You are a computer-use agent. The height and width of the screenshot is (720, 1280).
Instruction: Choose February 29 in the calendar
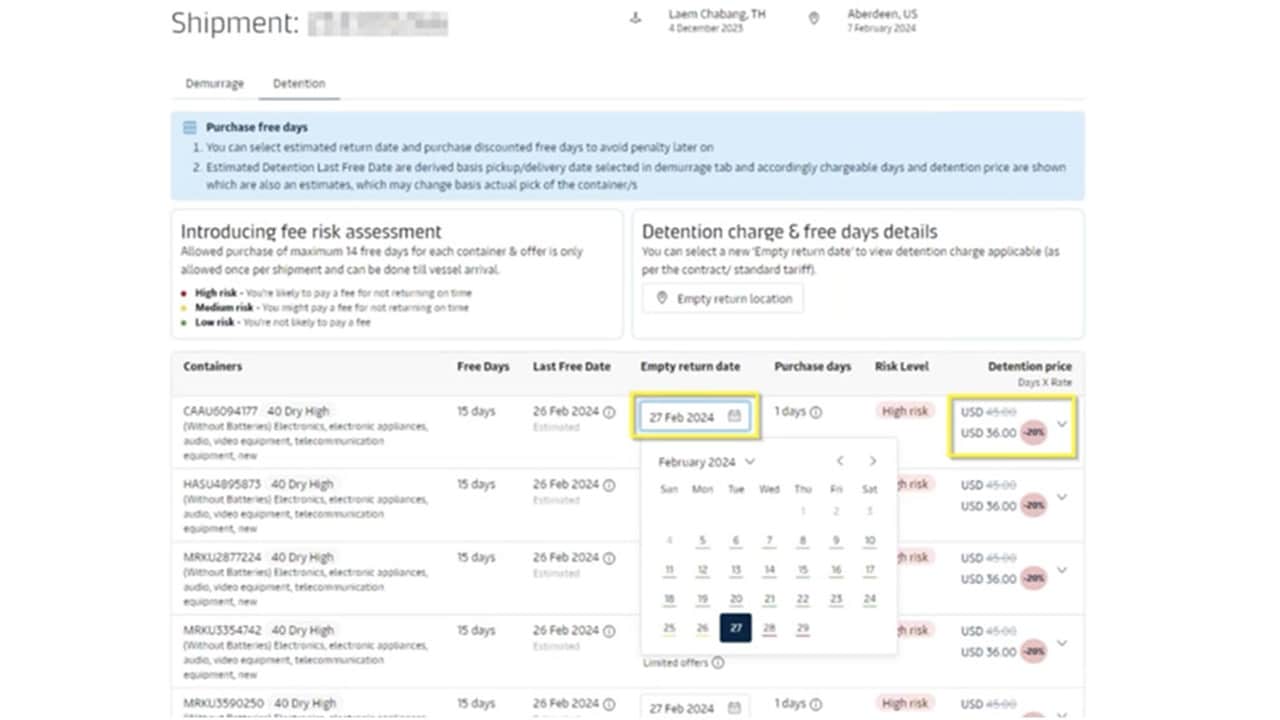click(x=802, y=629)
